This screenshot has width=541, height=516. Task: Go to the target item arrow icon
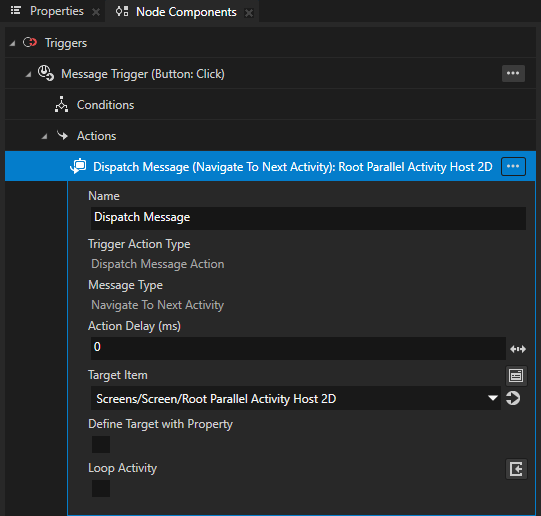coord(513,398)
